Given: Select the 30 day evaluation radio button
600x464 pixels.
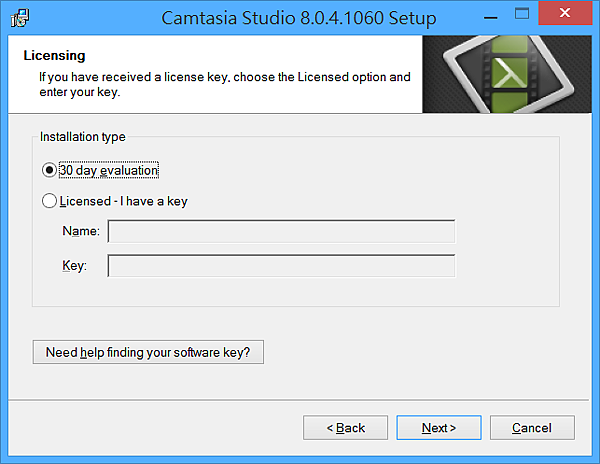Looking at the screenshot, I should (50, 170).
